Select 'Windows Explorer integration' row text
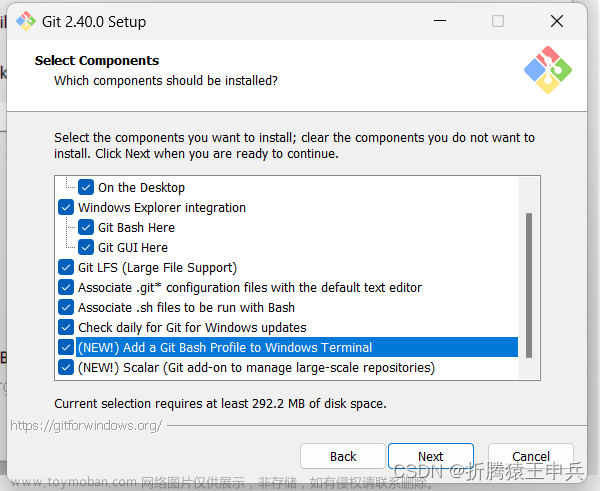Screen dimensions: 600x491 [x=162, y=207]
